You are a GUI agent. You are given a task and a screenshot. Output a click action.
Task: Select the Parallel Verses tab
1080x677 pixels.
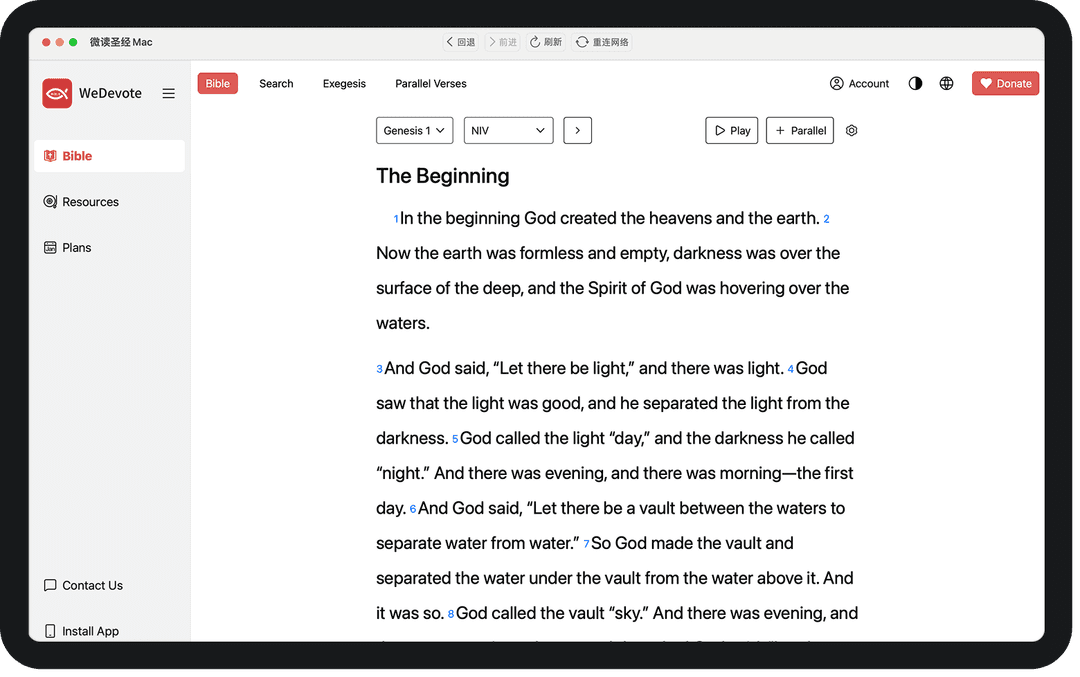pyautogui.click(x=431, y=84)
